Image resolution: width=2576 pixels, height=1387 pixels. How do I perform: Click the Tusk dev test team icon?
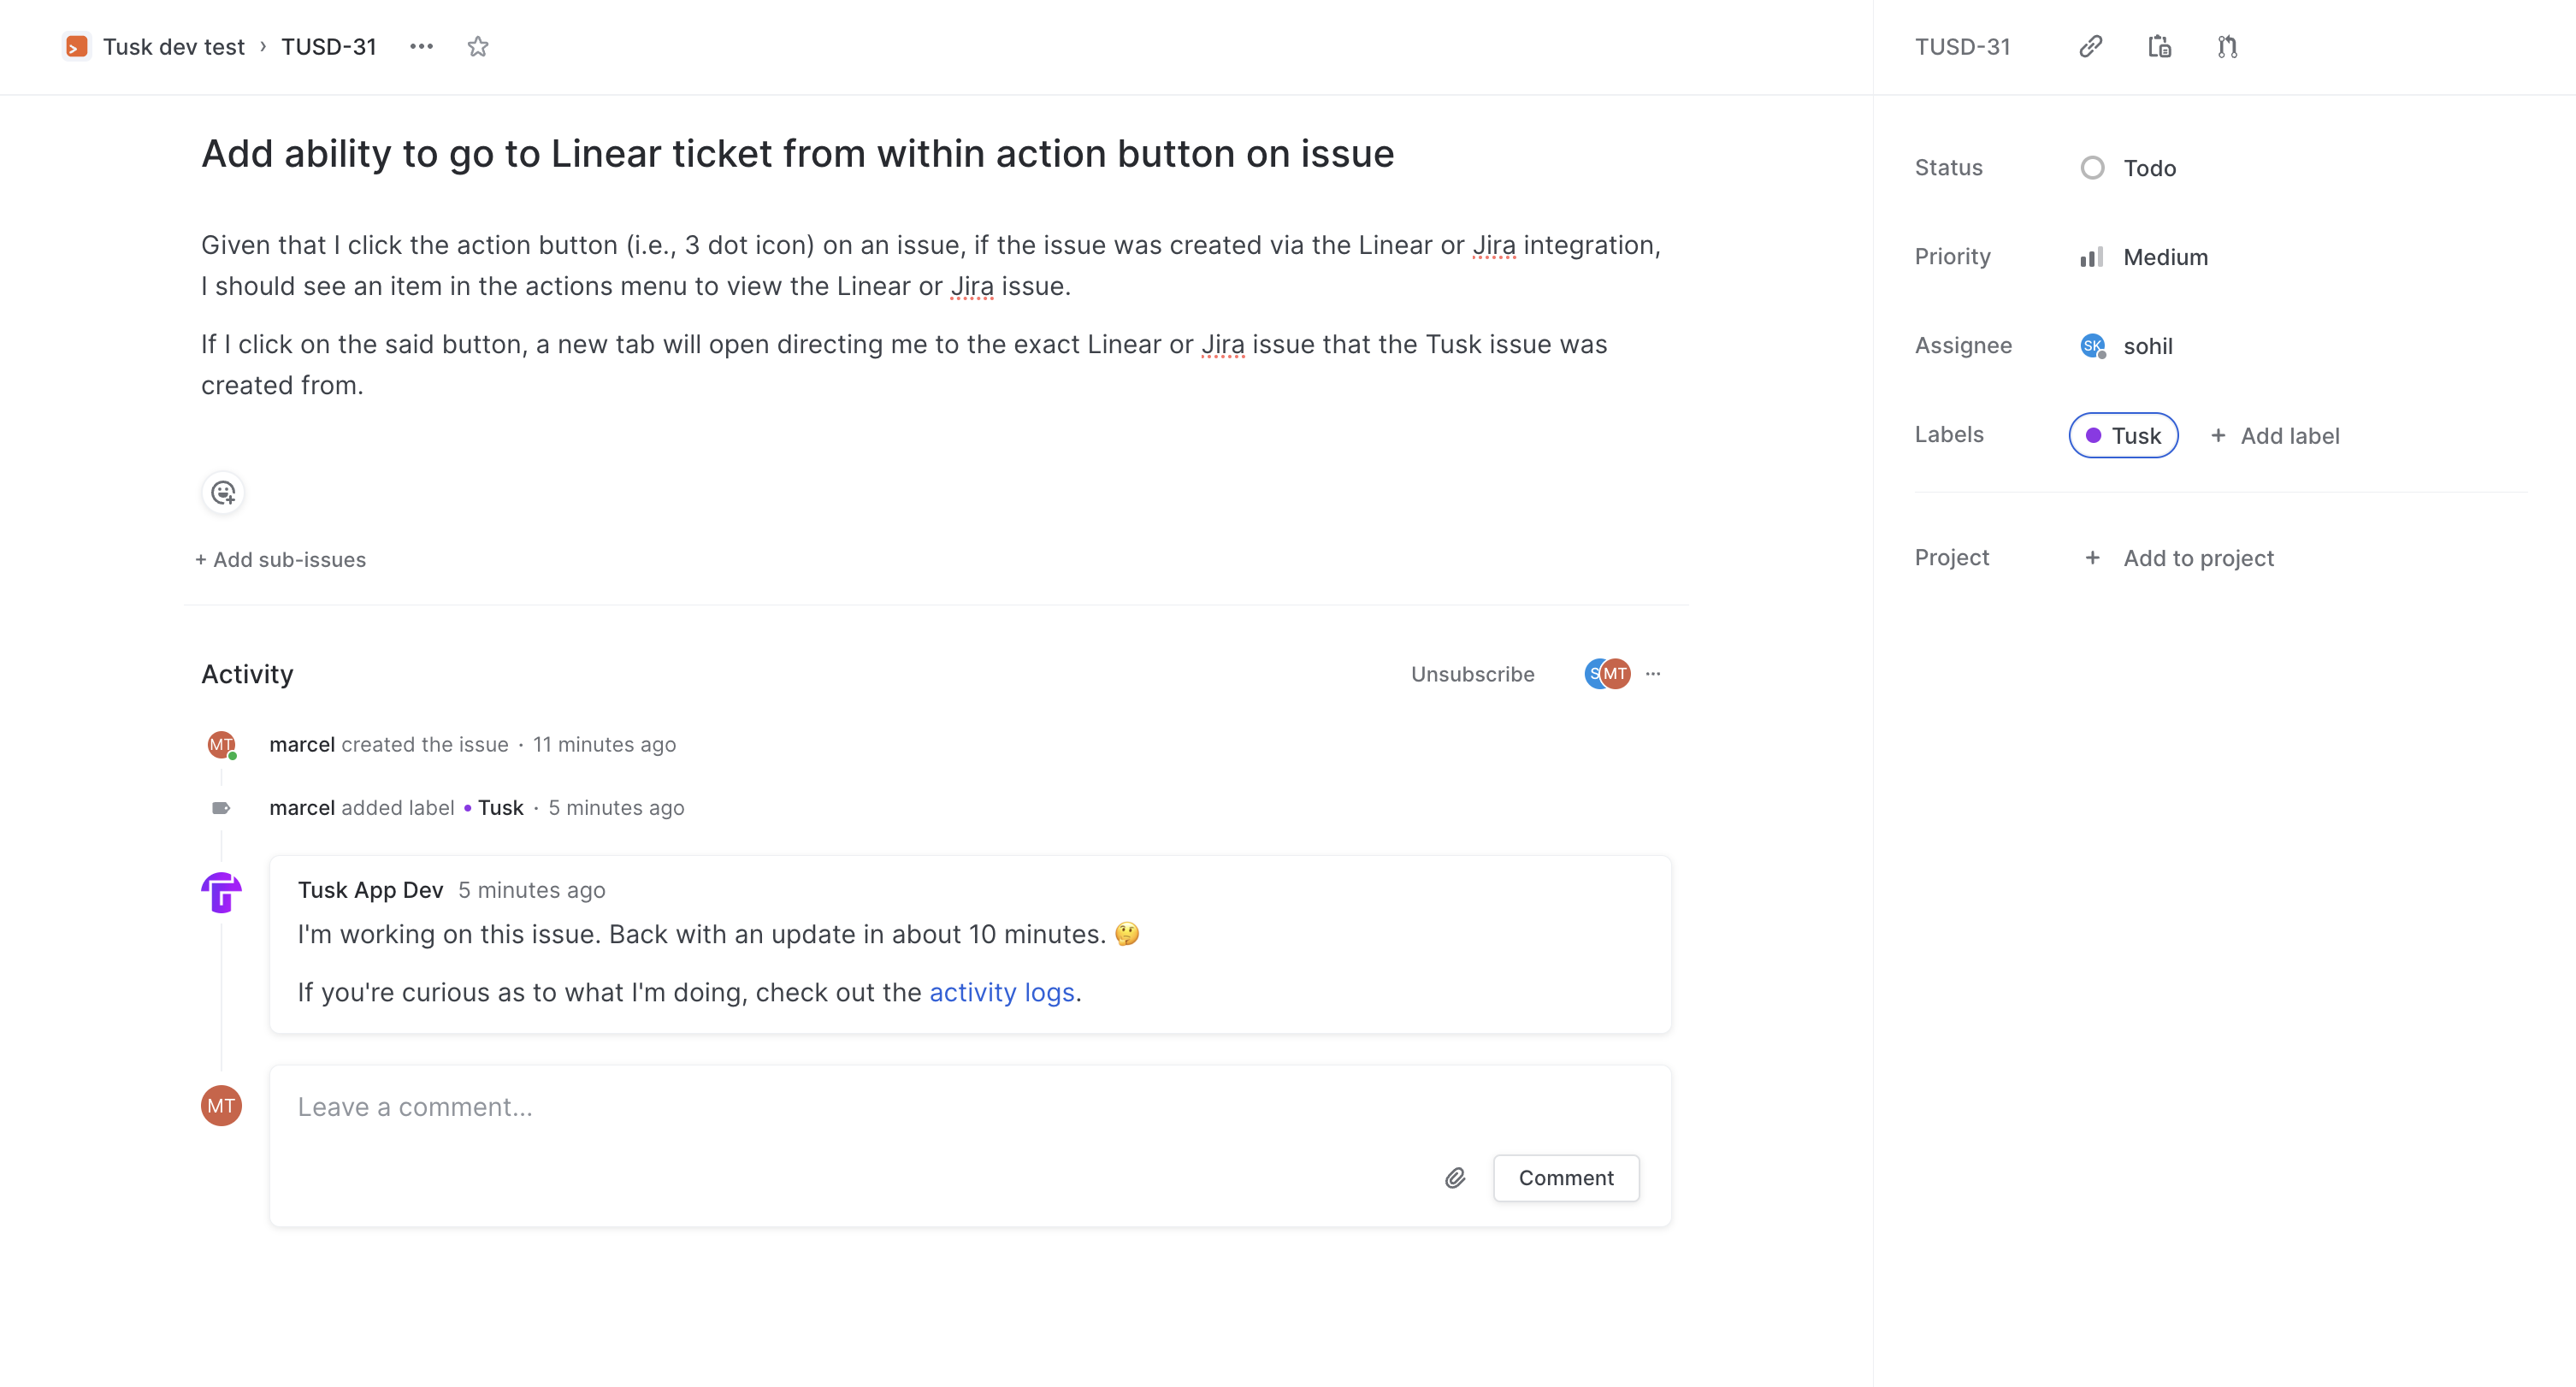click(x=76, y=47)
